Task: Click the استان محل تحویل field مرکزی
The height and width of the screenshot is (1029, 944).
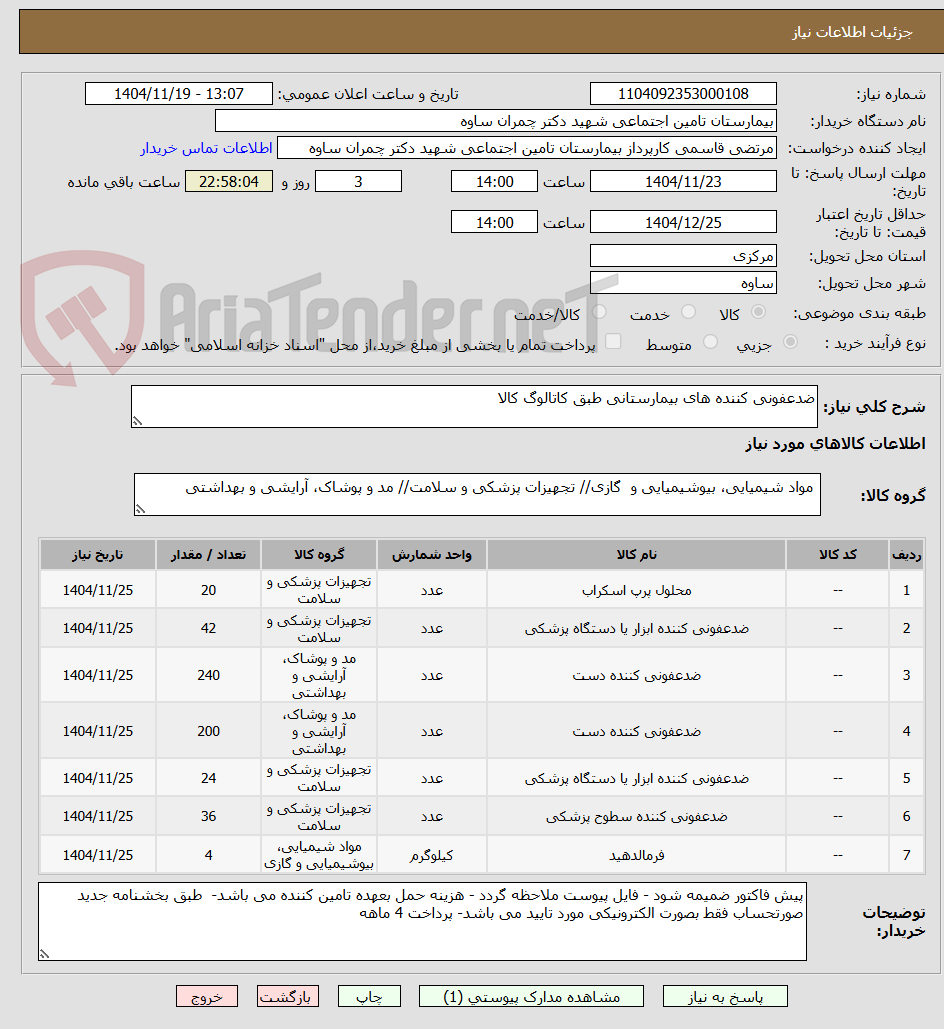Action: click(683, 256)
